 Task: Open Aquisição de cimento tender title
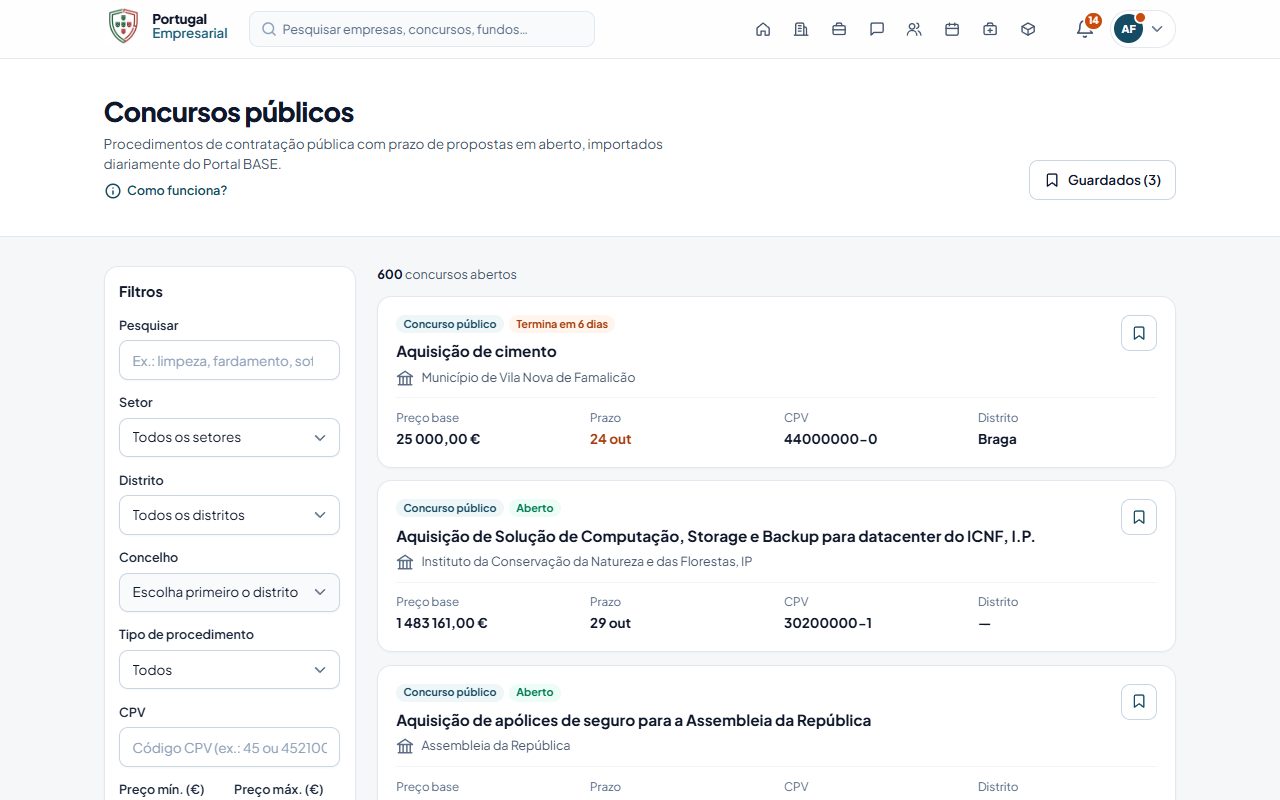tap(476, 352)
